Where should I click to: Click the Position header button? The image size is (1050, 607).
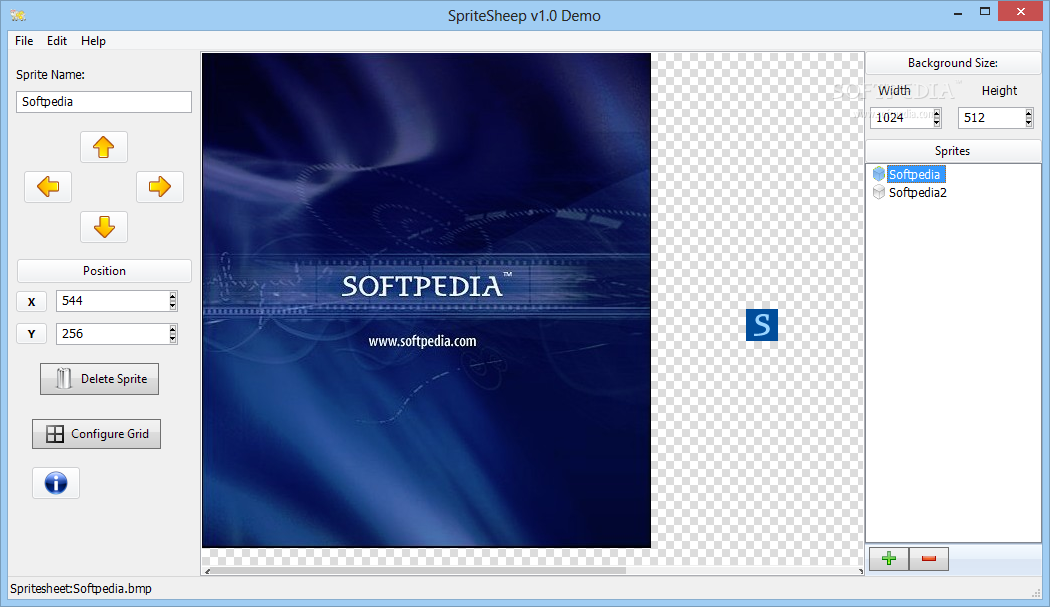(104, 271)
